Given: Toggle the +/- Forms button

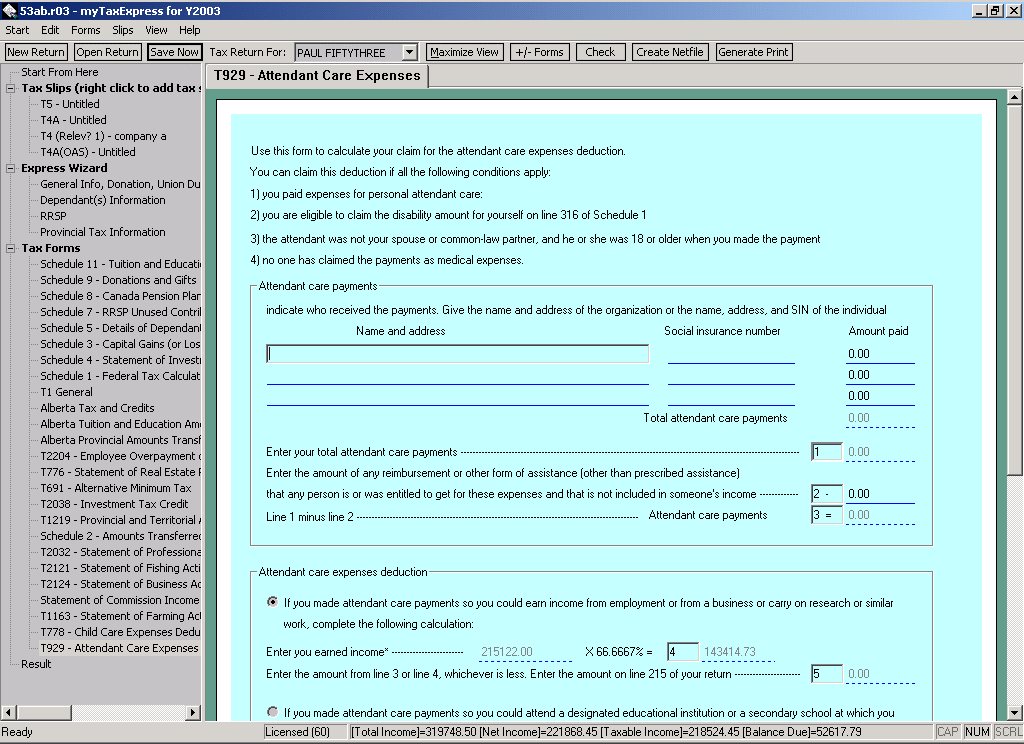Looking at the screenshot, I should [x=539, y=52].
